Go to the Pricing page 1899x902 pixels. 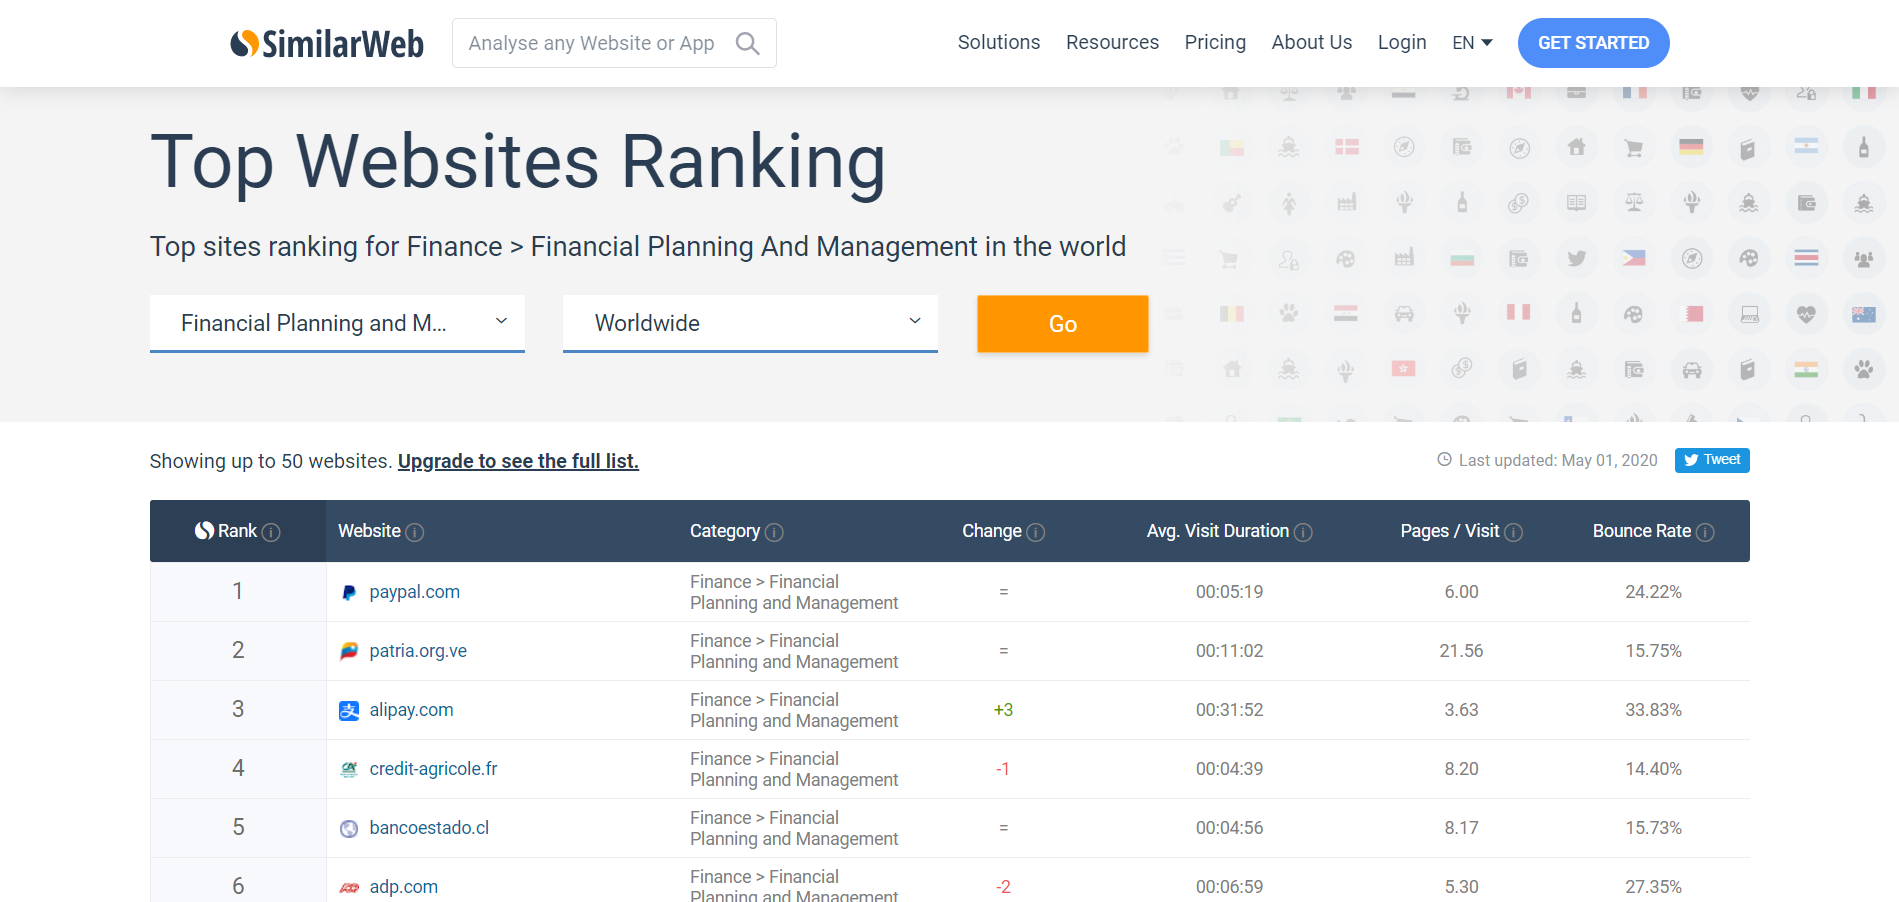(1215, 42)
